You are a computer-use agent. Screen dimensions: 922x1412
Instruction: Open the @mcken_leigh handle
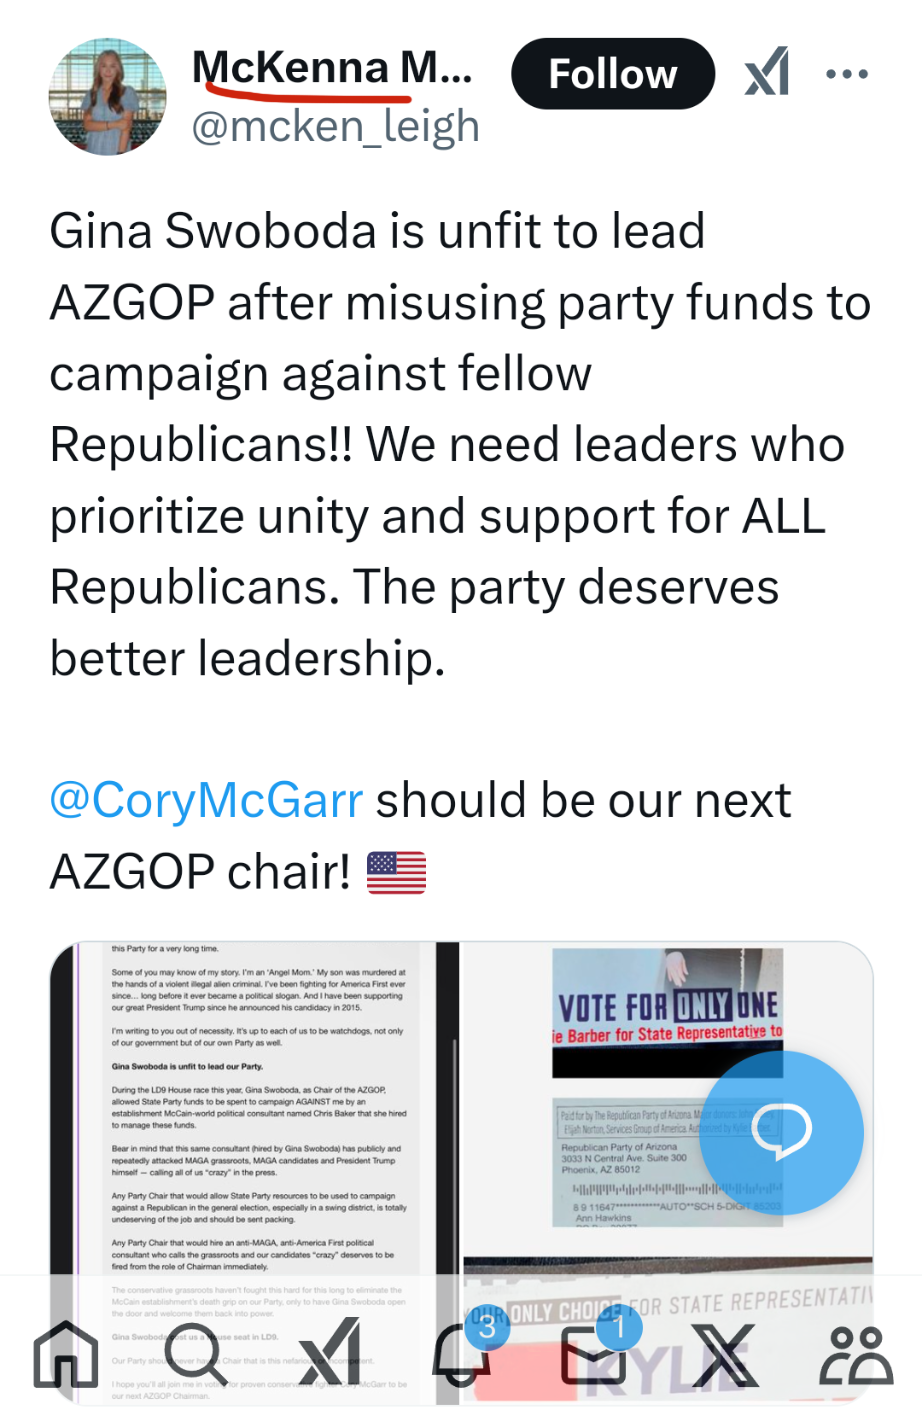pyautogui.click(x=335, y=126)
